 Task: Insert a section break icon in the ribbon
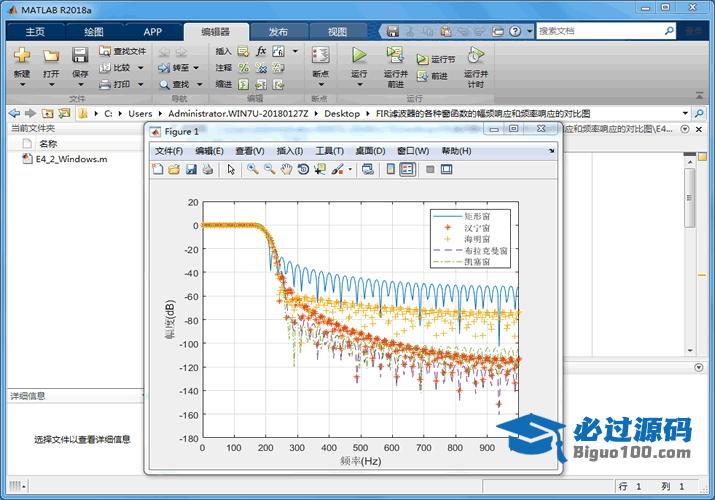tap(243, 51)
